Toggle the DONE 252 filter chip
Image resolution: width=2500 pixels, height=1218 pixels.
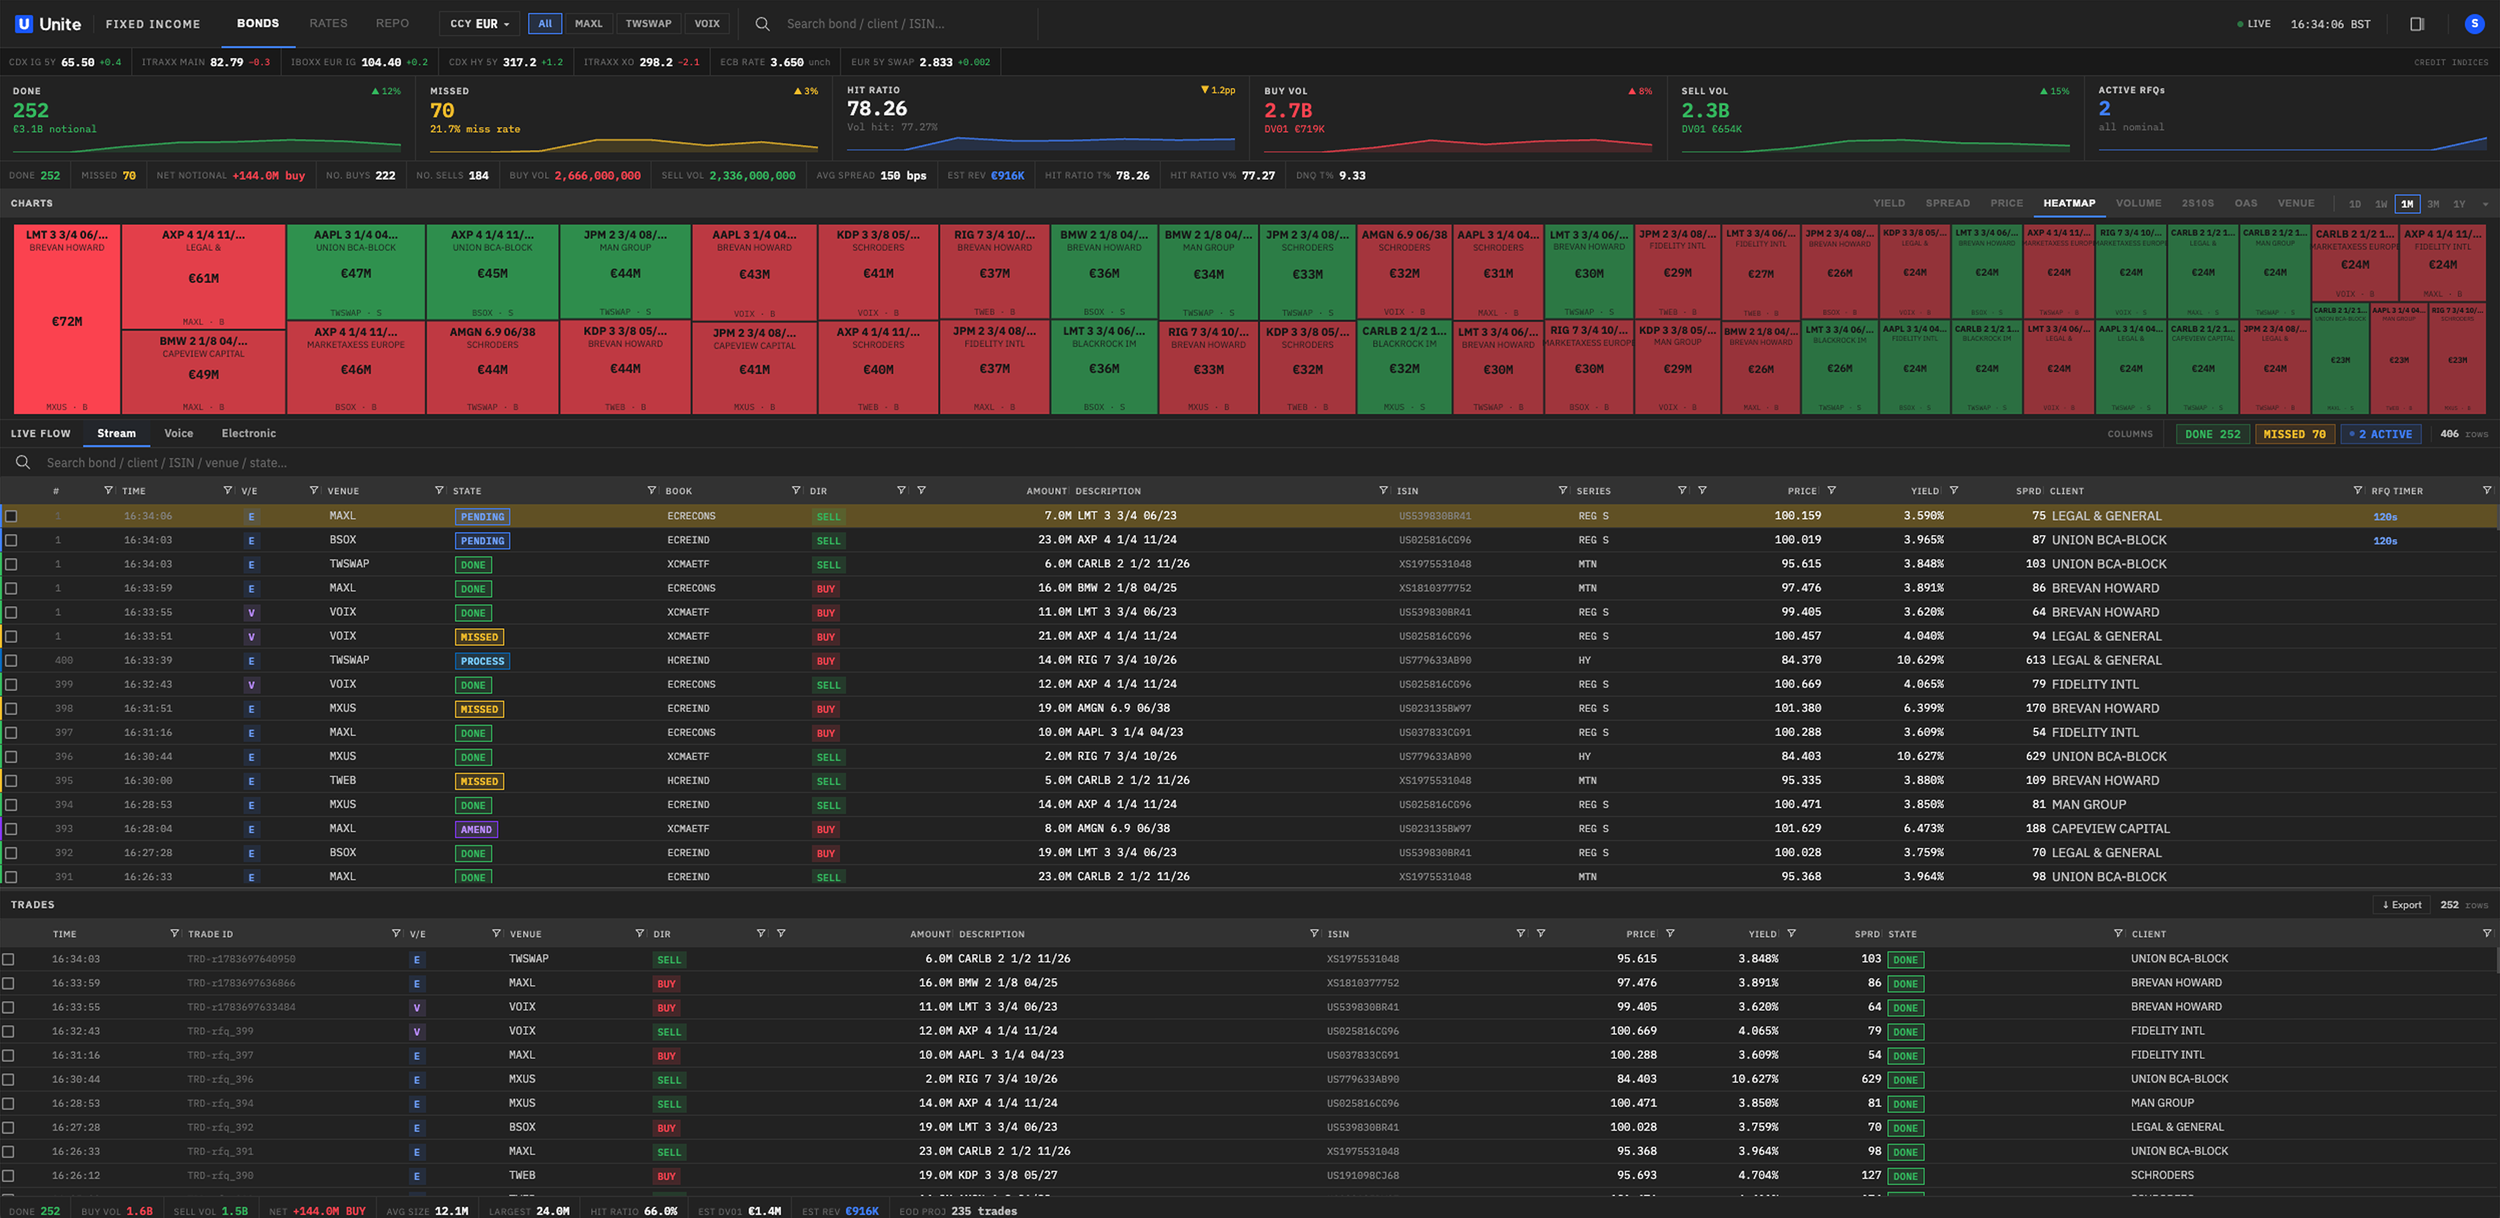[x=2212, y=434]
